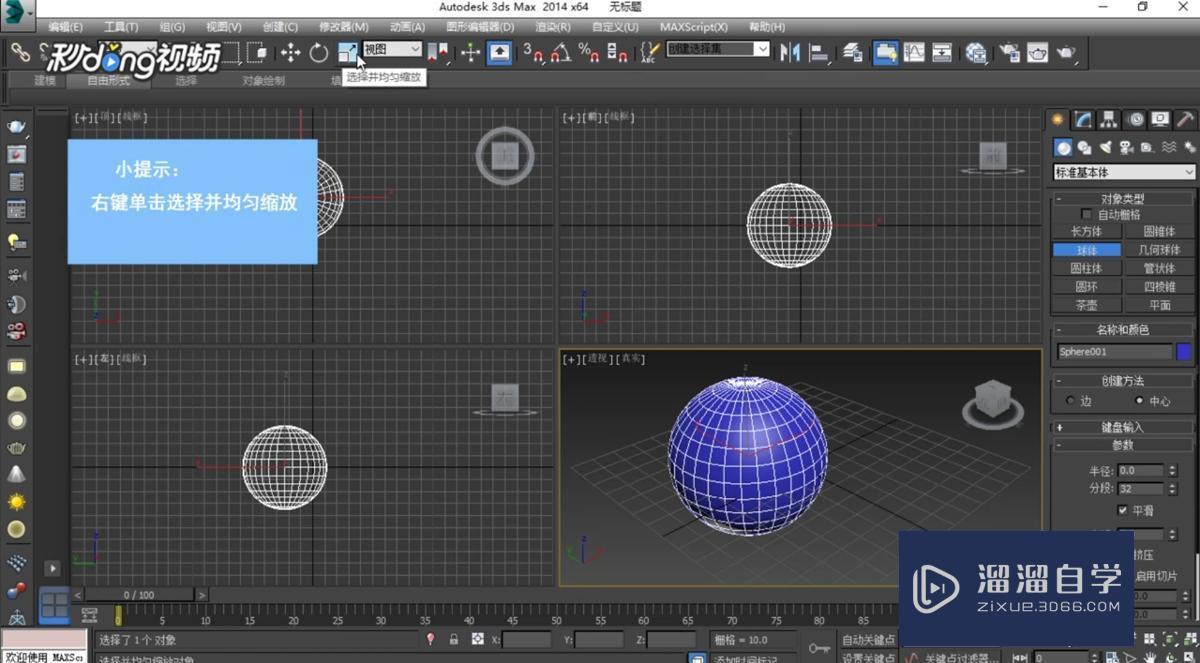This screenshot has width=1200, height=663.
Task: Expand the 键盘输入 rollout
Action: coord(1120,427)
